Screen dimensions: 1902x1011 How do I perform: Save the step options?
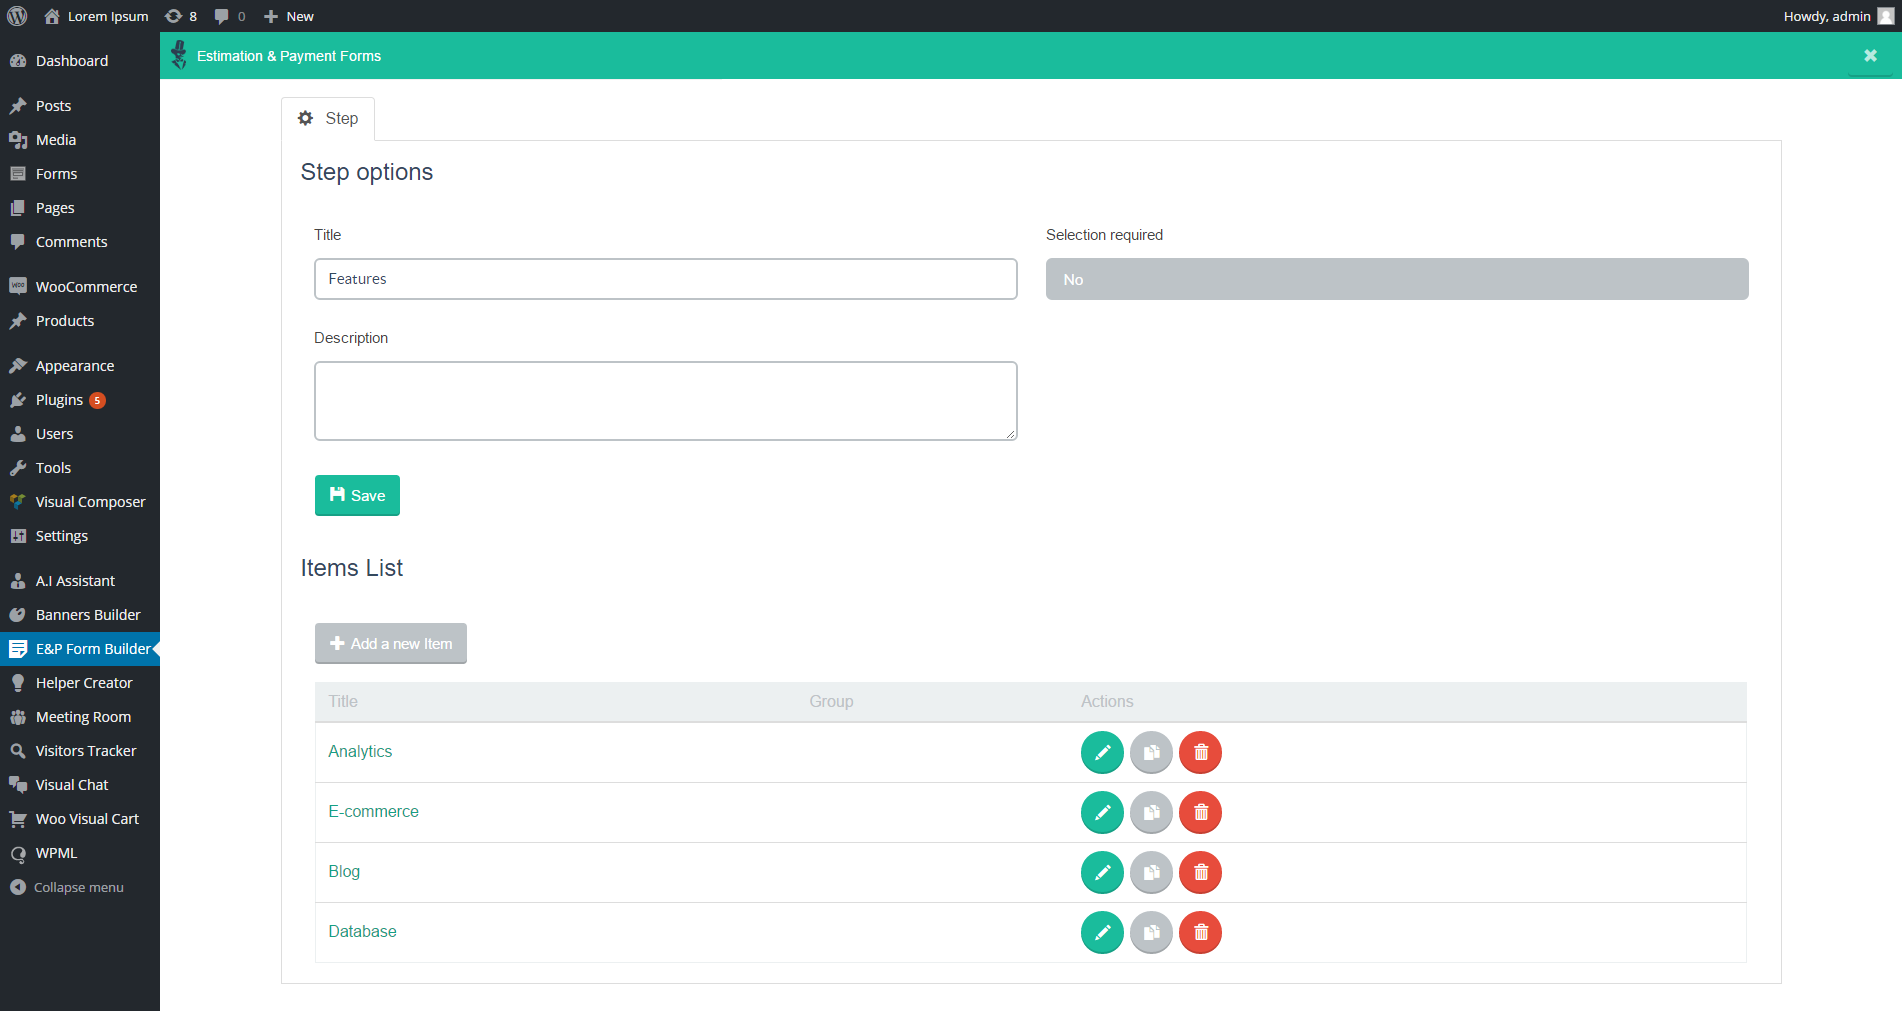click(356, 495)
